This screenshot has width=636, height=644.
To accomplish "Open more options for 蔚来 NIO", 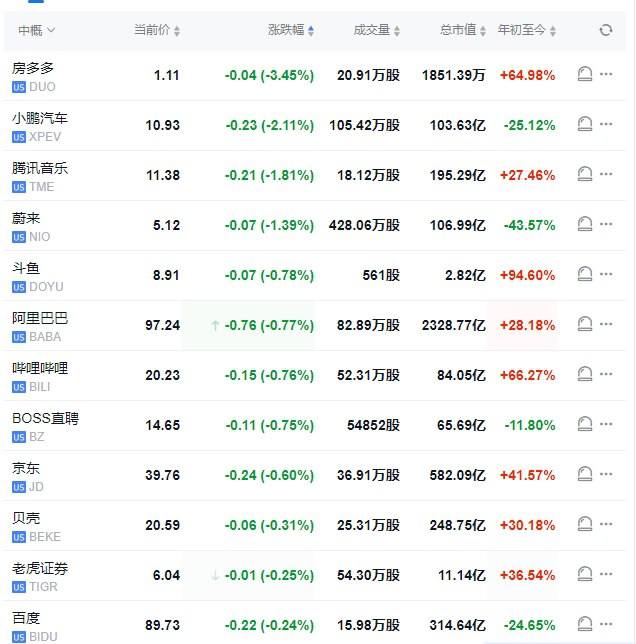I will 606,224.
